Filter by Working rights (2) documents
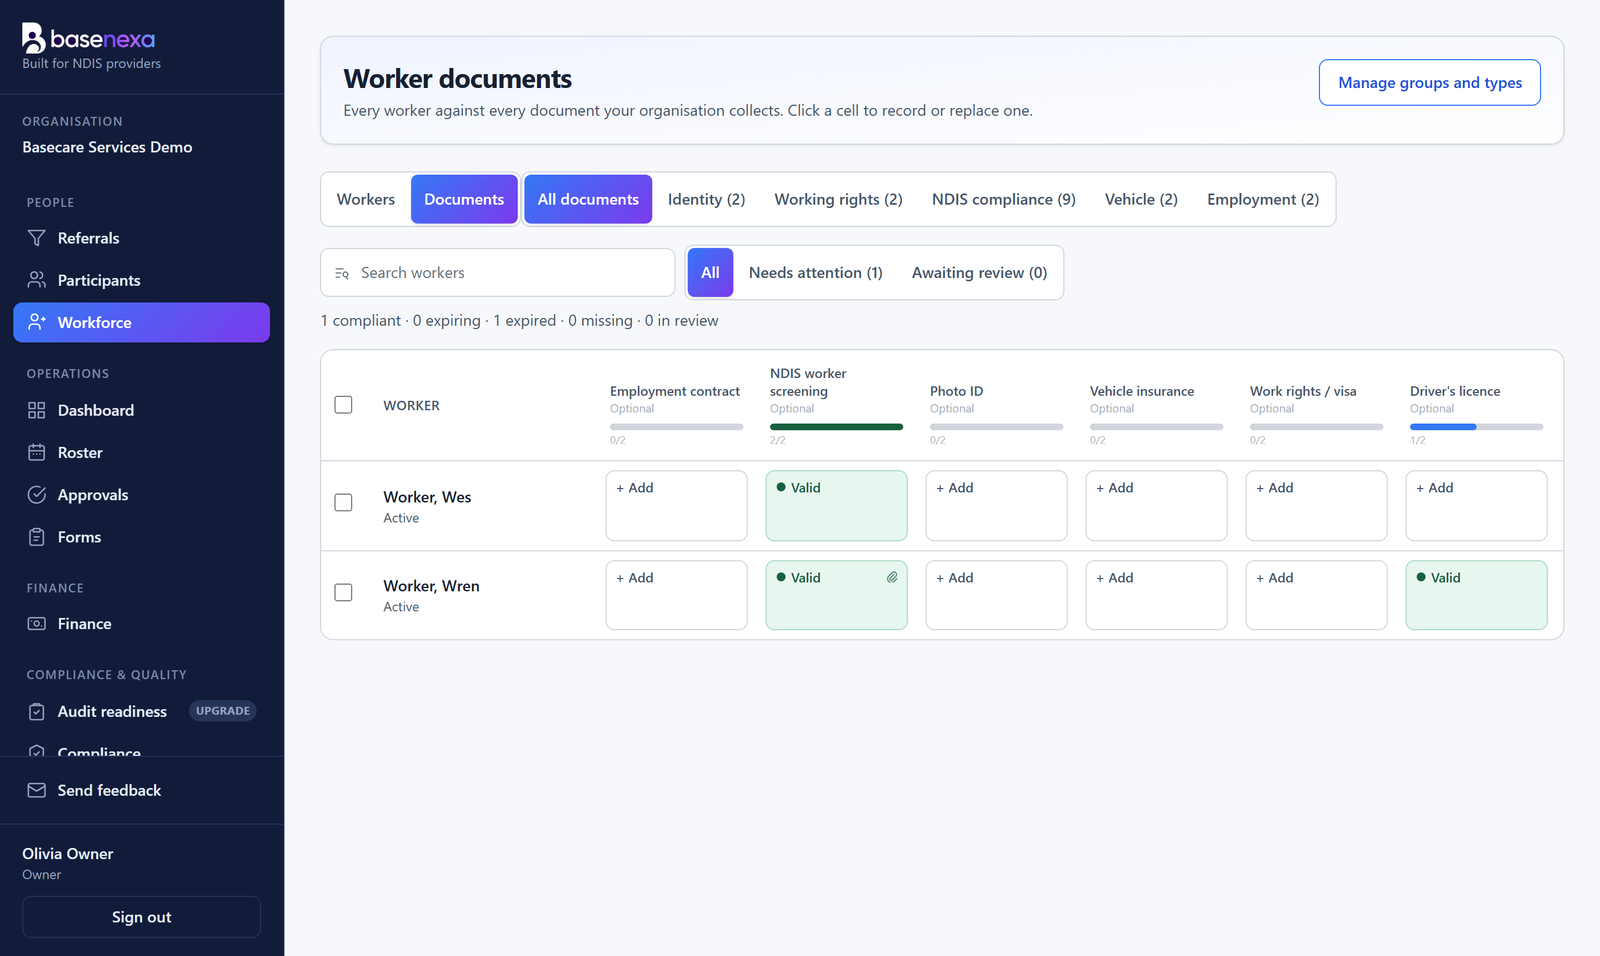This screenshot has height=956, width=1600. pos(838,199)
